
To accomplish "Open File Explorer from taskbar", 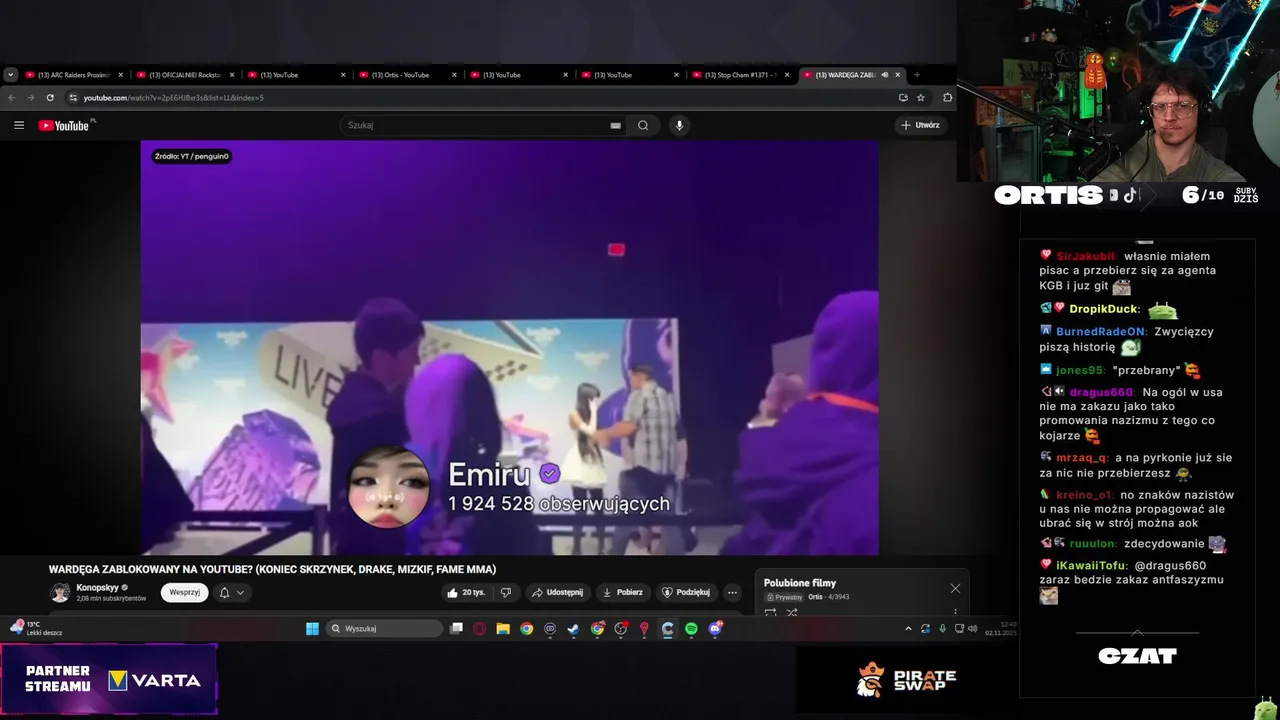I will click(503, 628).
